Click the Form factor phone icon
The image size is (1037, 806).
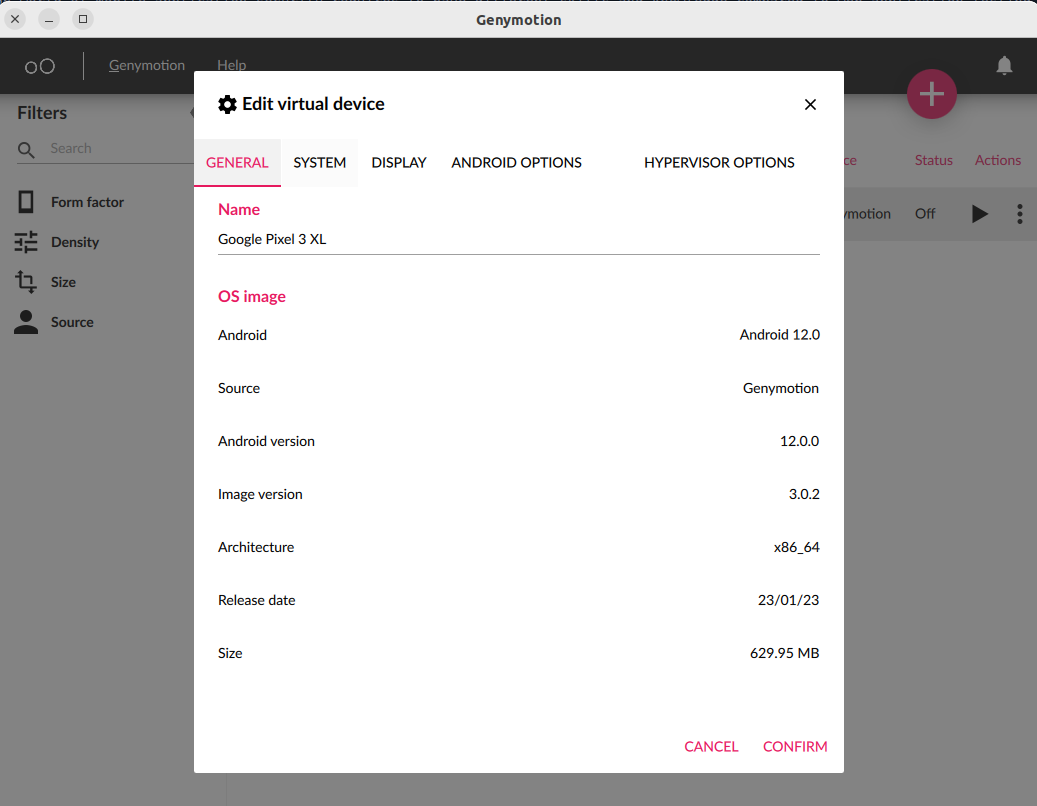pos(26,202)
